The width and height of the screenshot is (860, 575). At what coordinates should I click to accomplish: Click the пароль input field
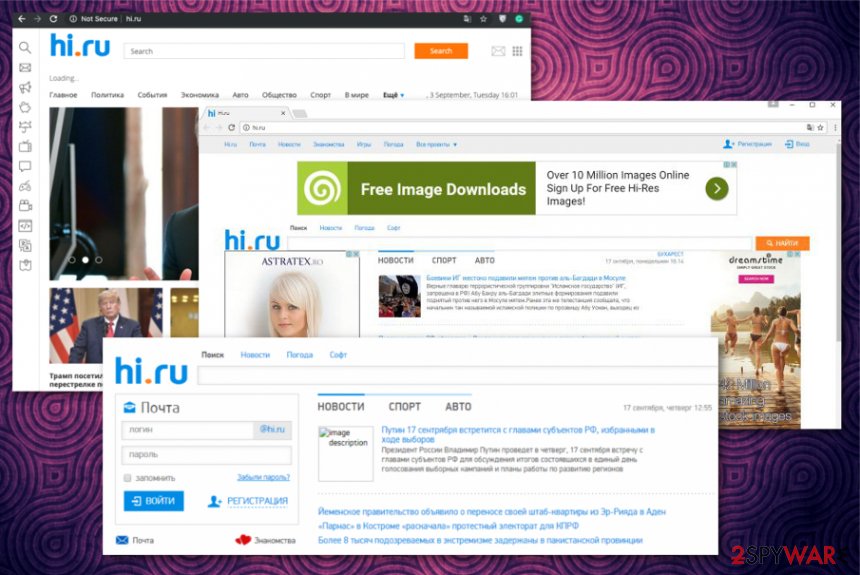tap(206, 455)
